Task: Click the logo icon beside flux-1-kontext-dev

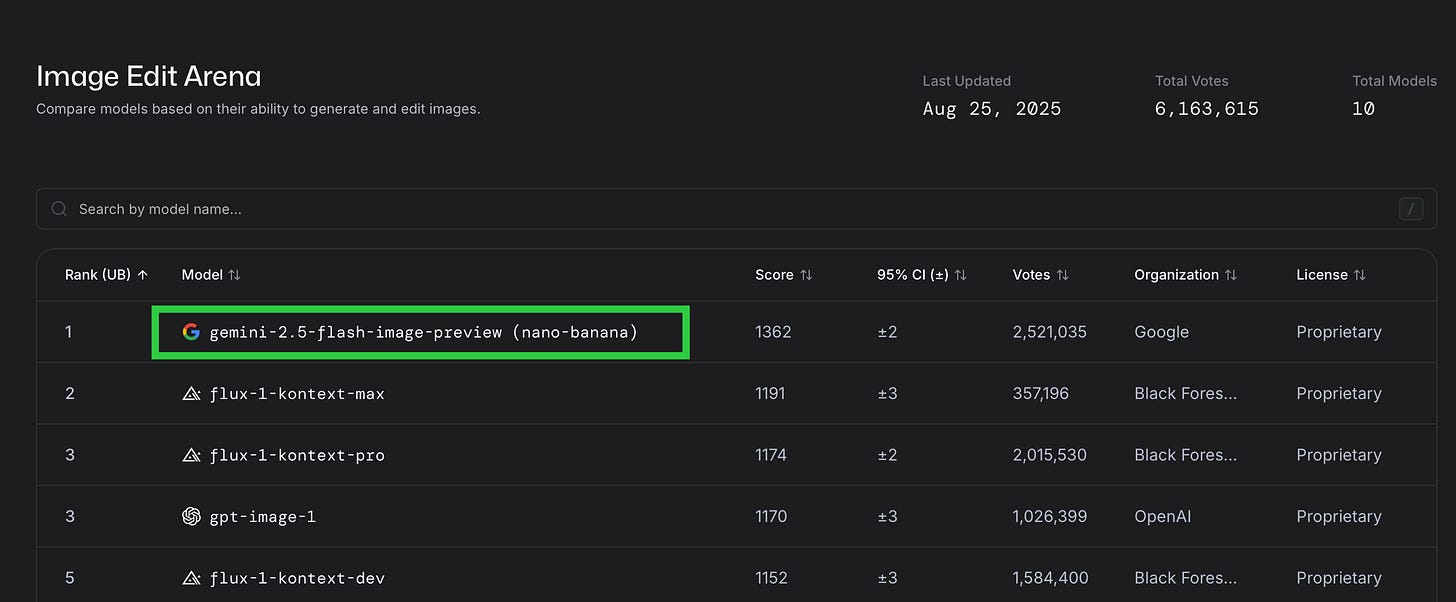Action: click(191, 578)
